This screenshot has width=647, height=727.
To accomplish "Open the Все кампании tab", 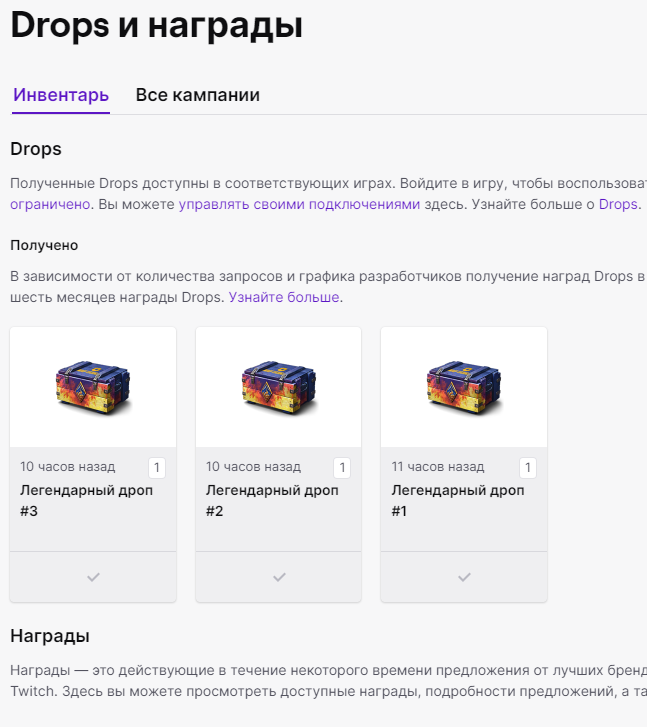I will pyautogui.click(x=198, y=95).
